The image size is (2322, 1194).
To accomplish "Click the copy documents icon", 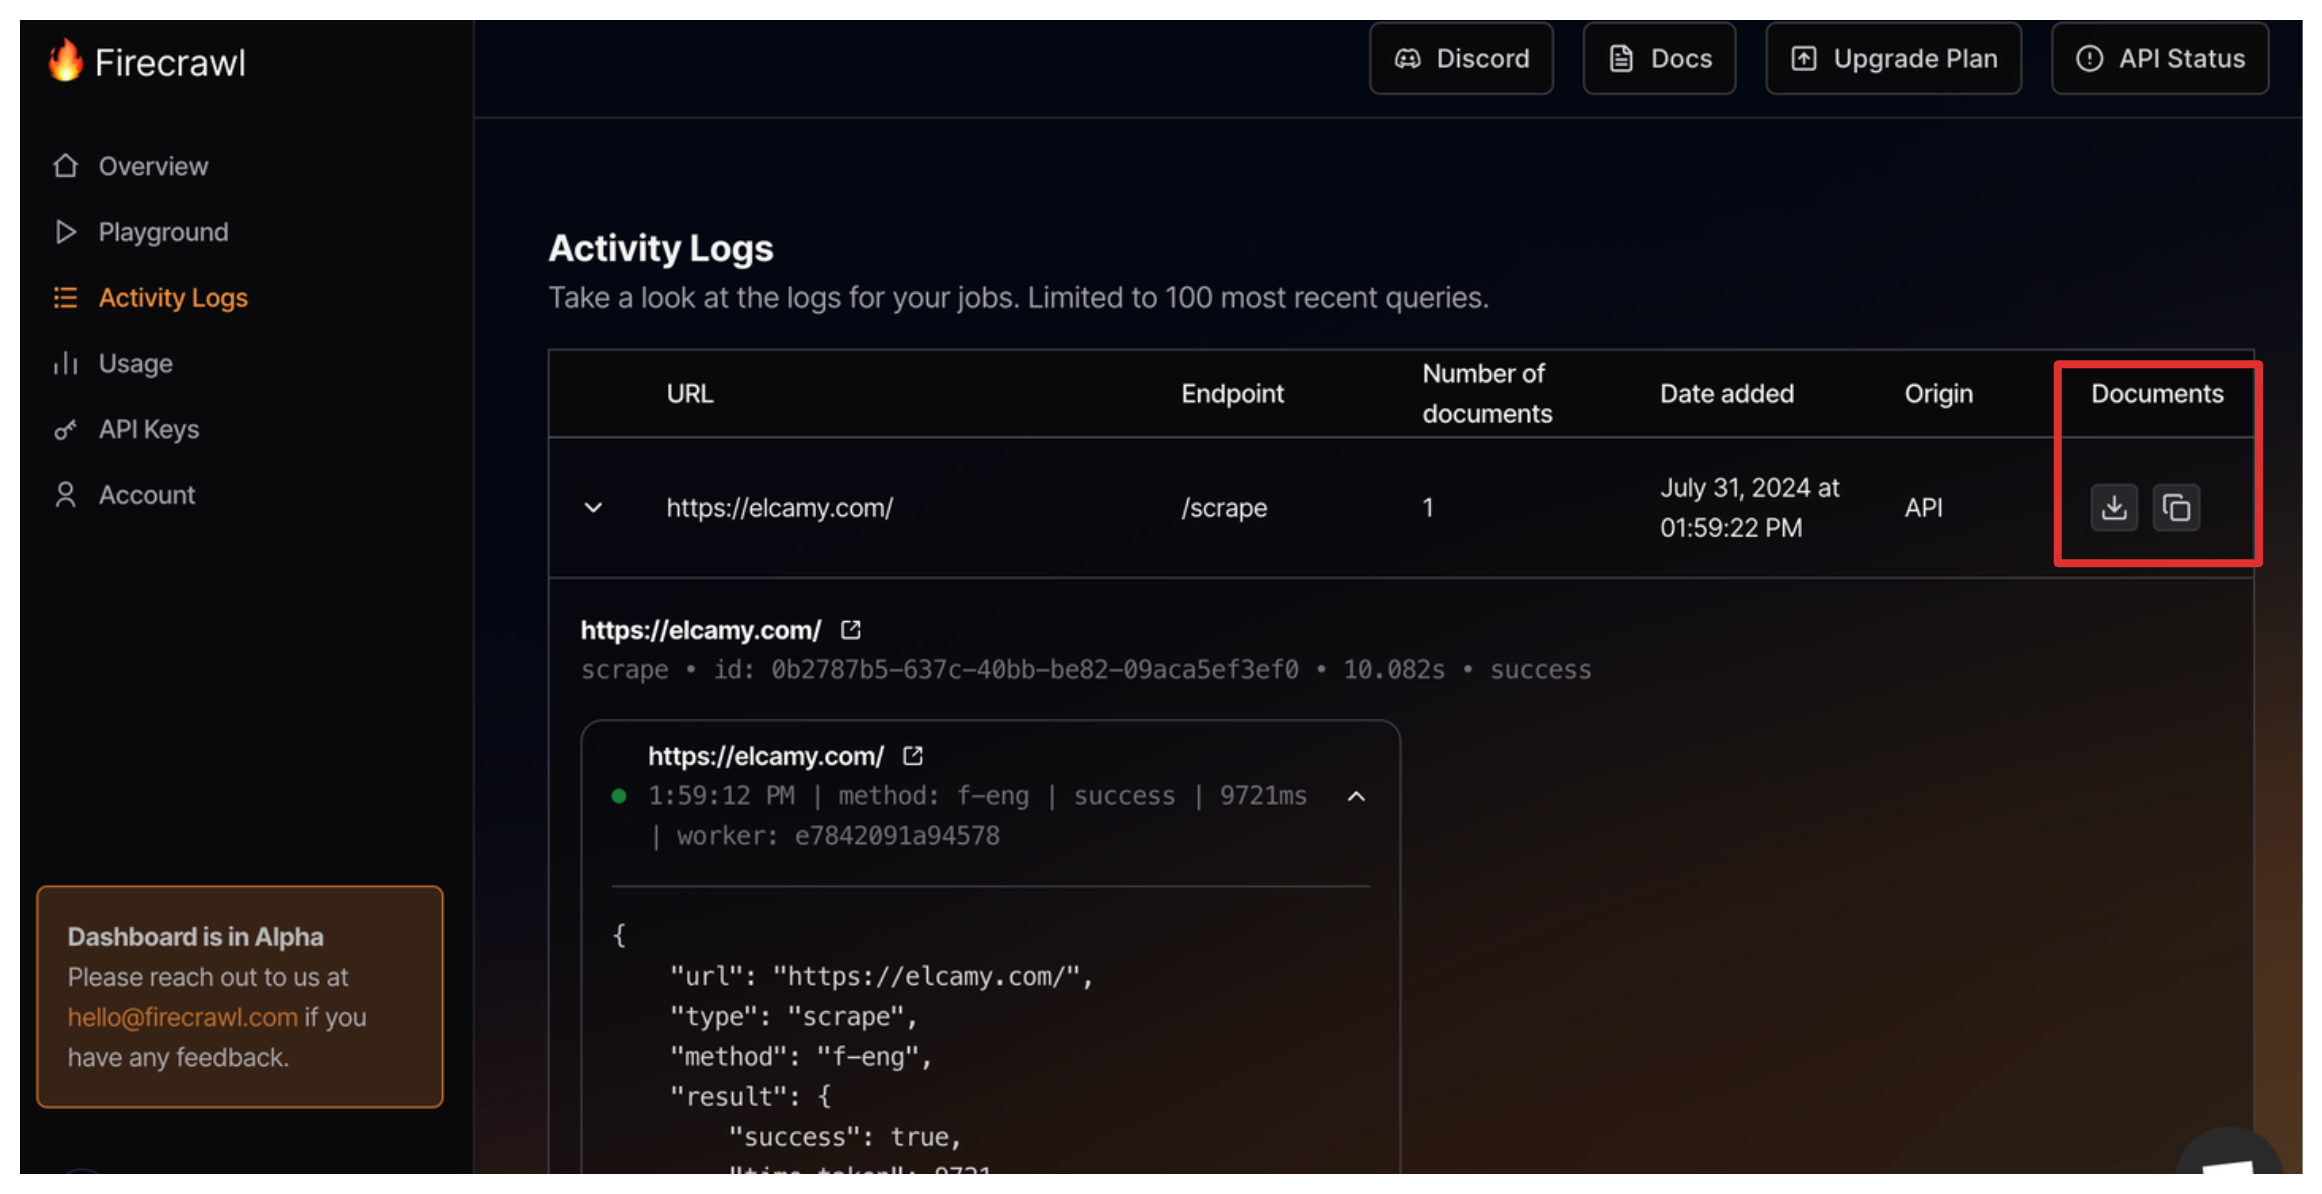I will [2176, 508].
